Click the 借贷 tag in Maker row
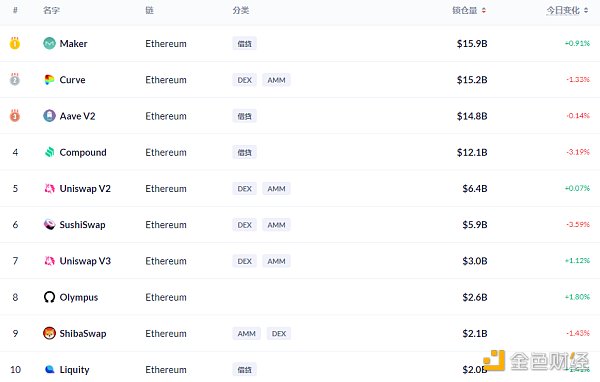The height and width of the screenshot is (382, 600). 245,44
